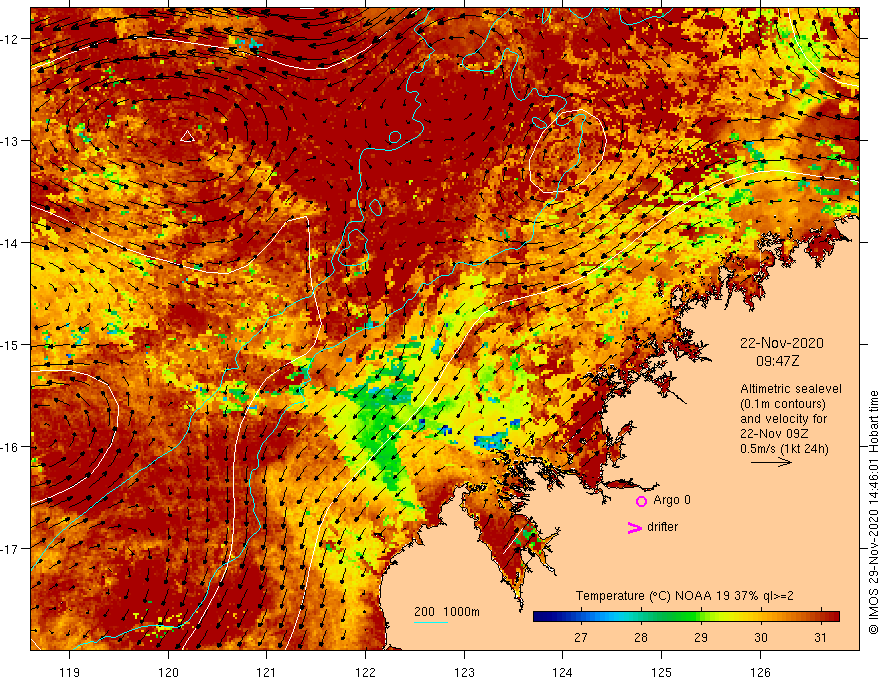
Task: Click the longitude label 125
Action: (x=662, y=672)
